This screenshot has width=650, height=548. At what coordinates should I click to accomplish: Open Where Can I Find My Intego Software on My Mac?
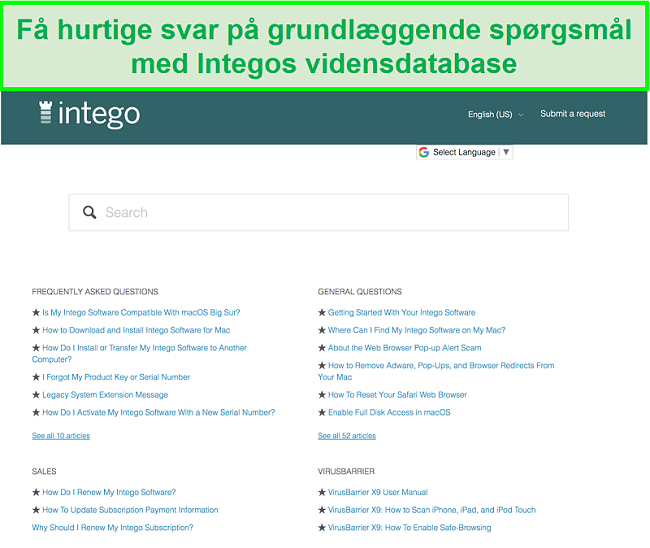(417, 330)
